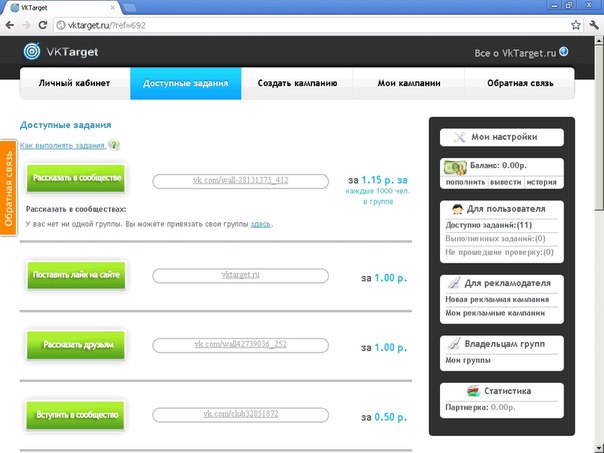The height and width of the screenshot is (453, 604).
Task: Open Мои рекламные кампании link
Action: pos(495,313)
